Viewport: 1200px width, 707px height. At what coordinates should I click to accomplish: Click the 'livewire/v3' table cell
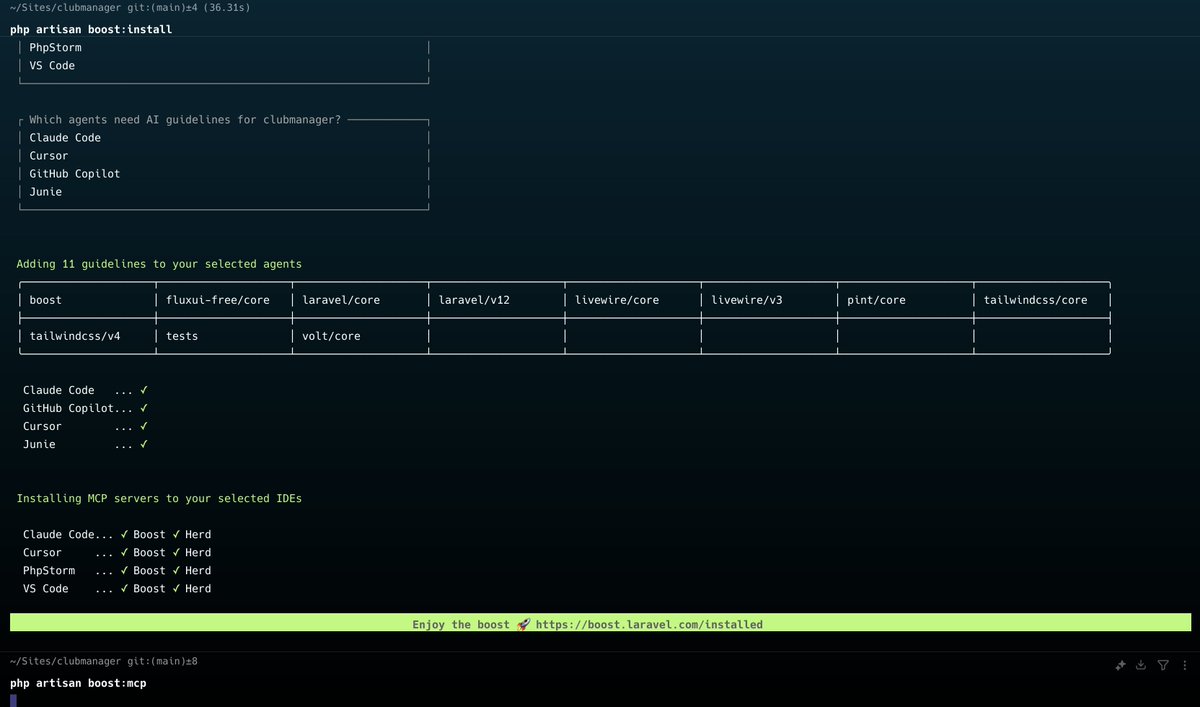coord(768,300)
